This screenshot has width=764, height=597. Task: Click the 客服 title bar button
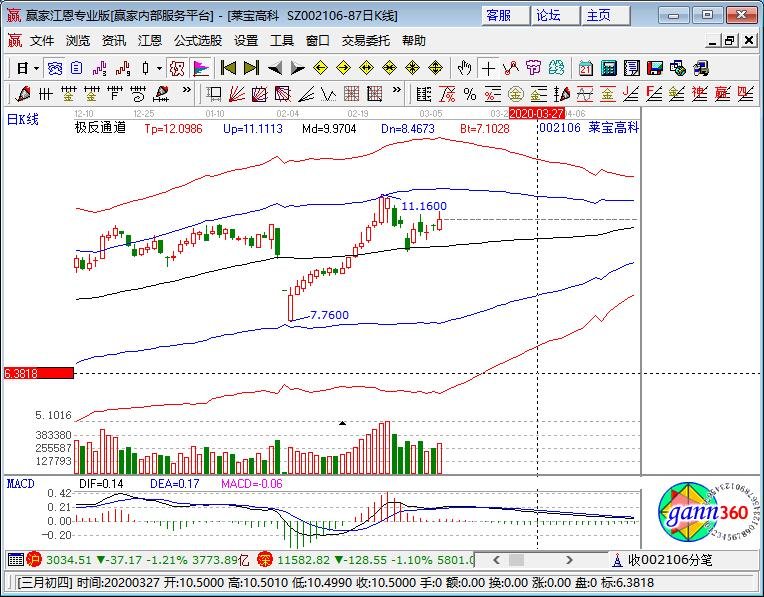pyautogui.click(x=505, y=16)
